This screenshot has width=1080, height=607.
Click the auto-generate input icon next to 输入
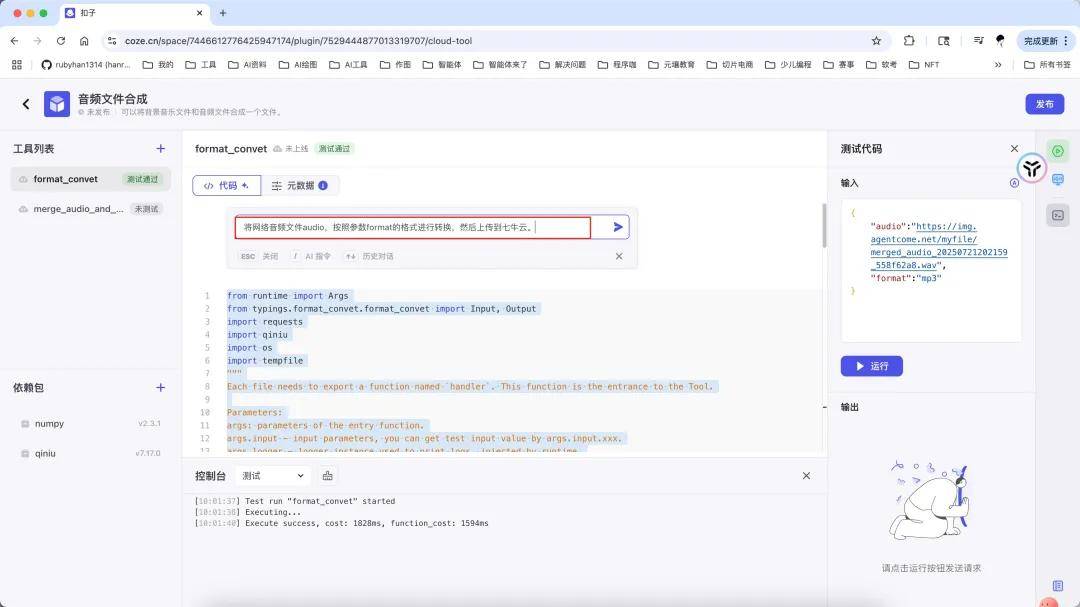(x=1014, y=183)
